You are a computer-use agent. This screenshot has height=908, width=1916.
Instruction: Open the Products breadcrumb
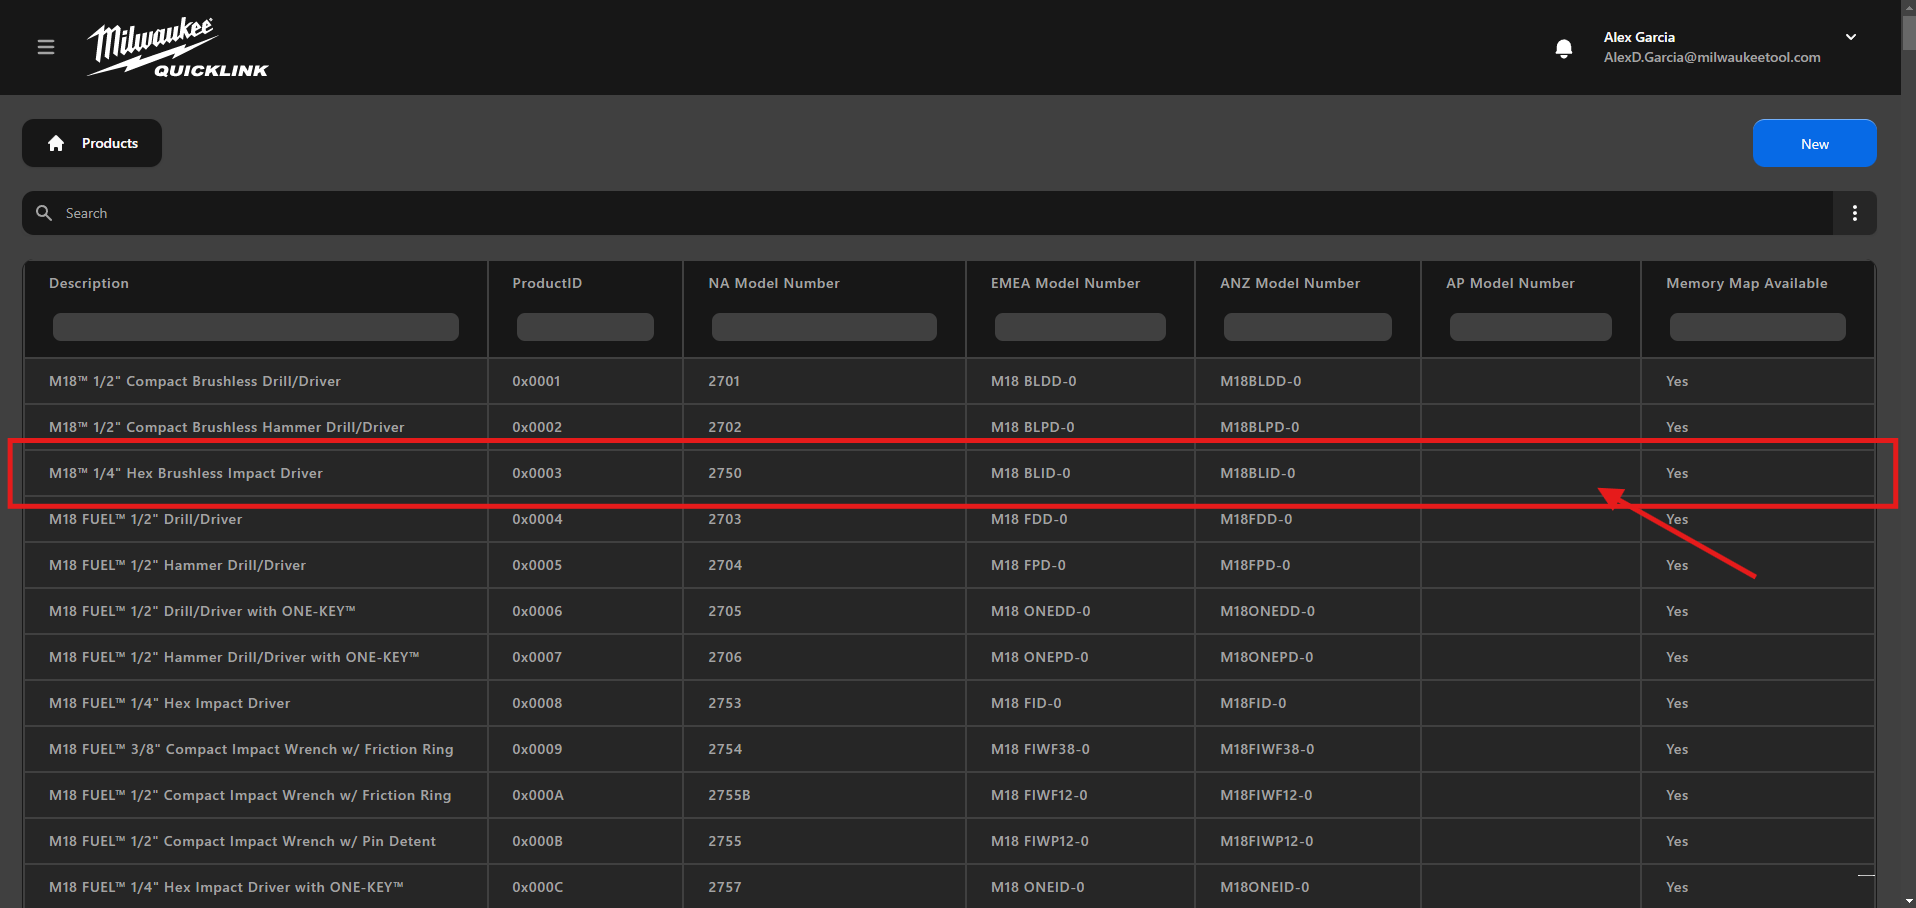pyautogui.click(x=92, y=143)
